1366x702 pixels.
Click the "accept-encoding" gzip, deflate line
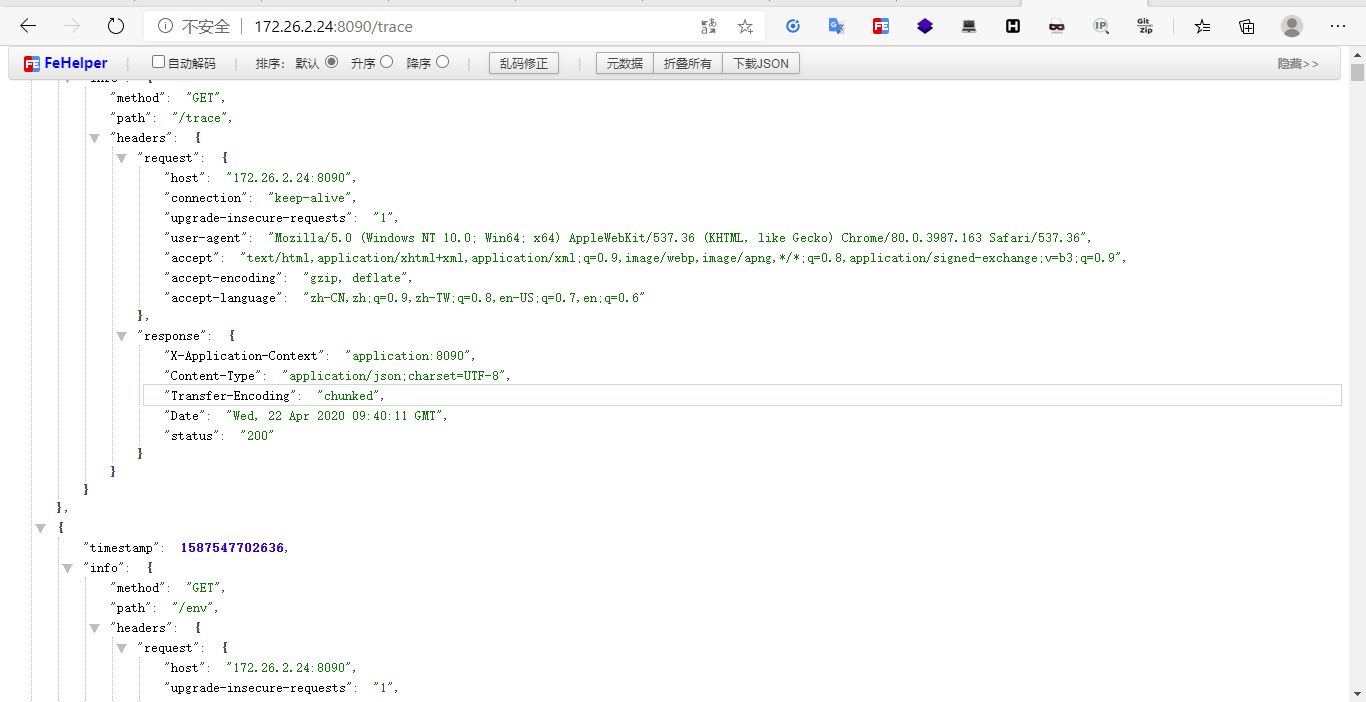pos(289,278)
